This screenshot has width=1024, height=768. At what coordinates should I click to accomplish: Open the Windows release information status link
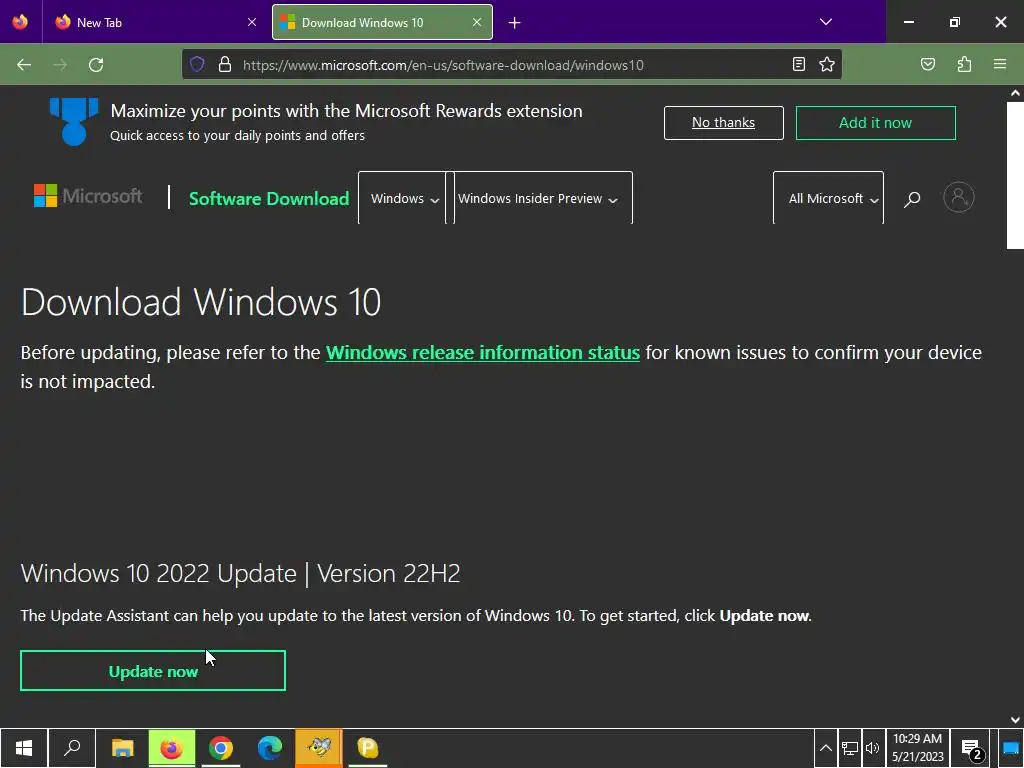coord(483,353)
